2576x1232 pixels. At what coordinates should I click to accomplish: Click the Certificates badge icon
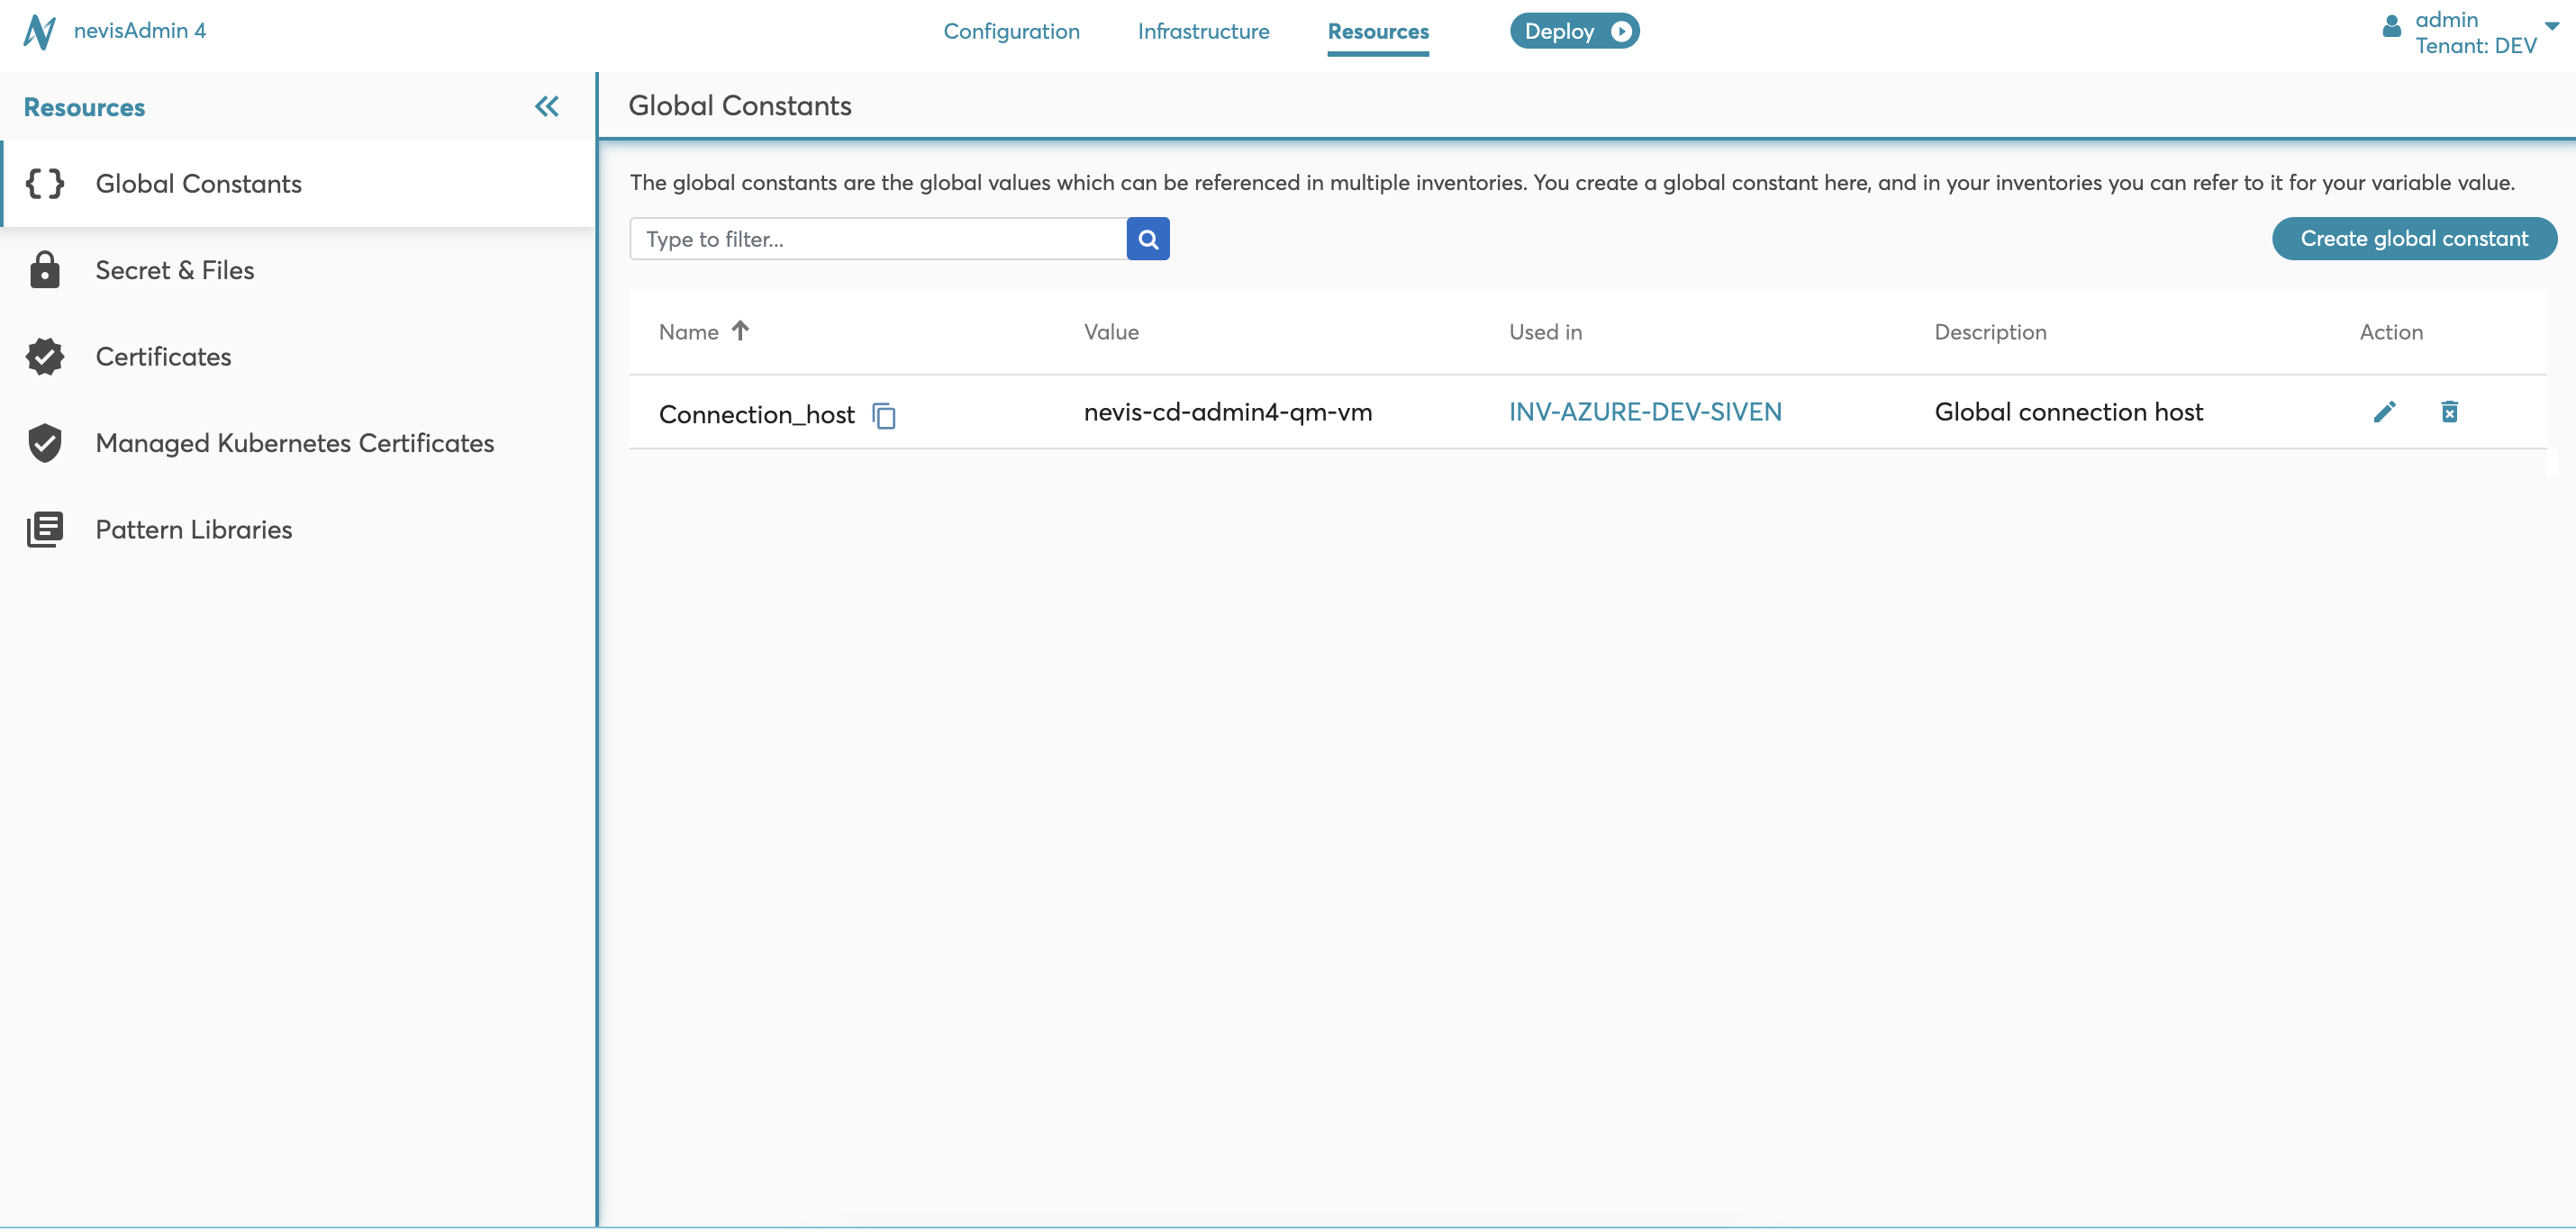click(x=45, y=356)
